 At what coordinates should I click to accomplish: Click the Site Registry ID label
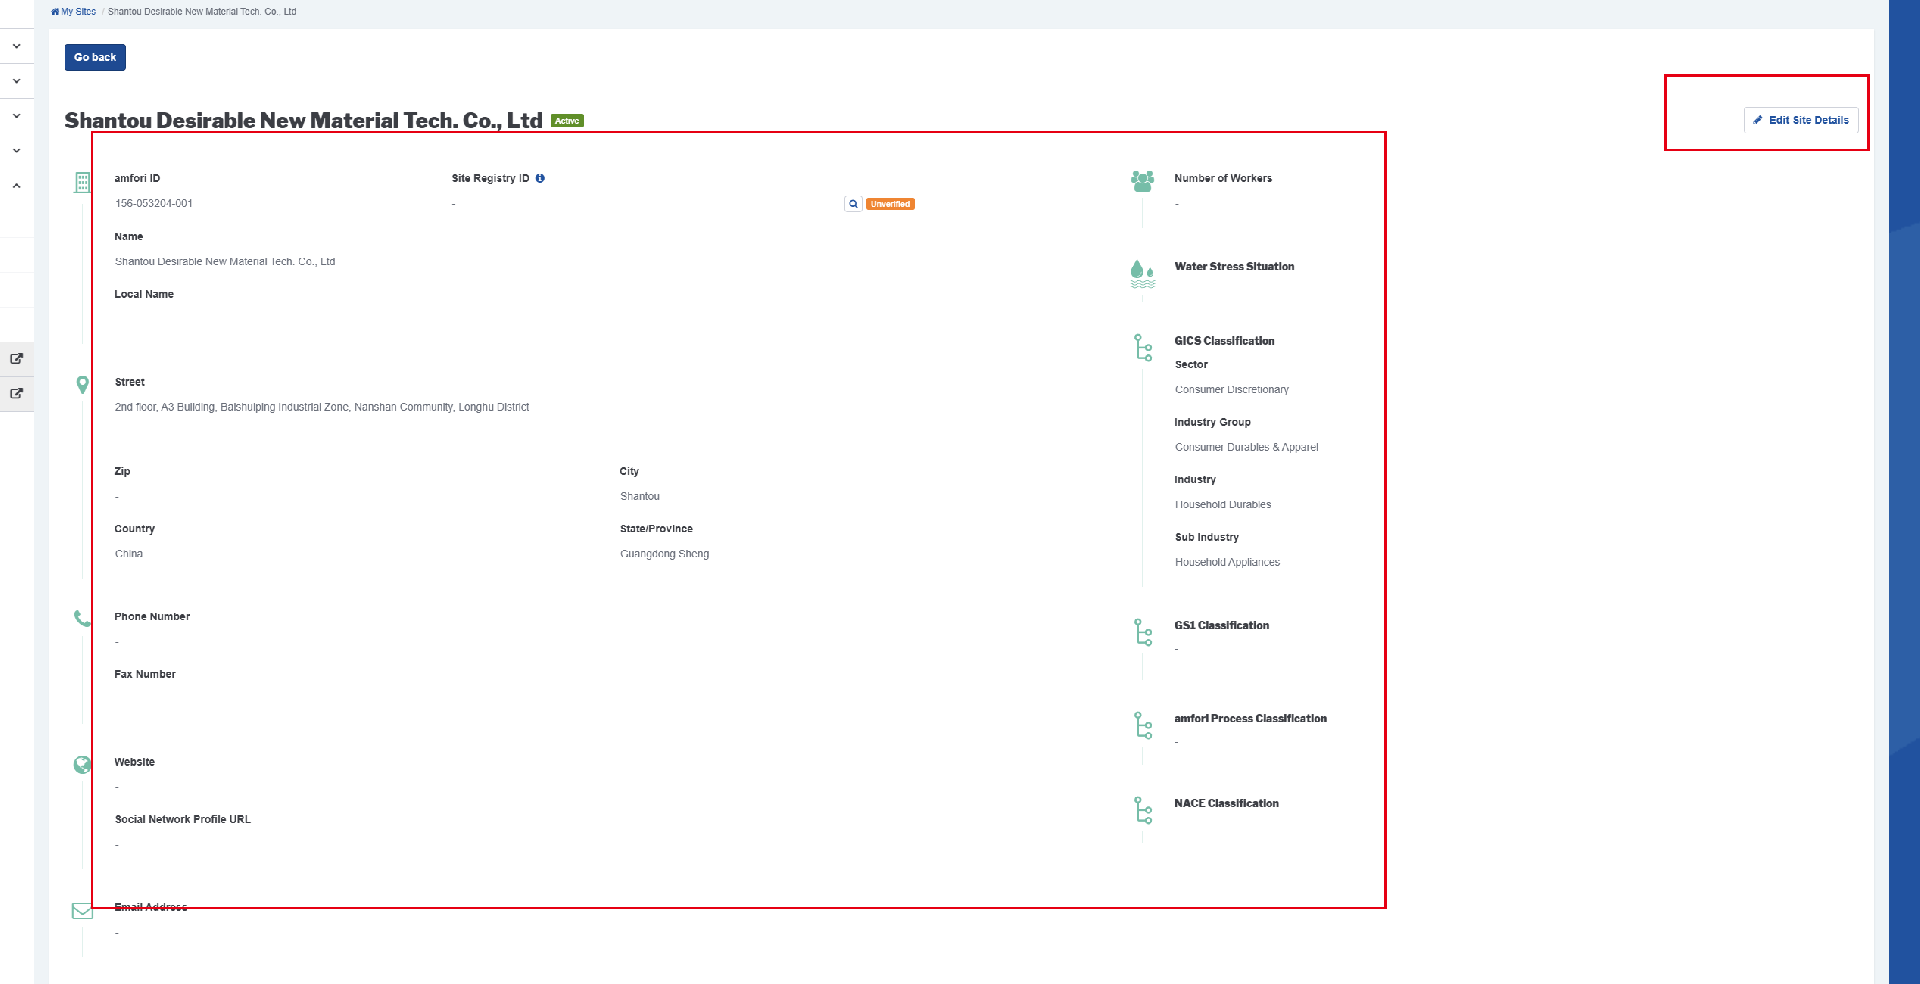(491, 178)
